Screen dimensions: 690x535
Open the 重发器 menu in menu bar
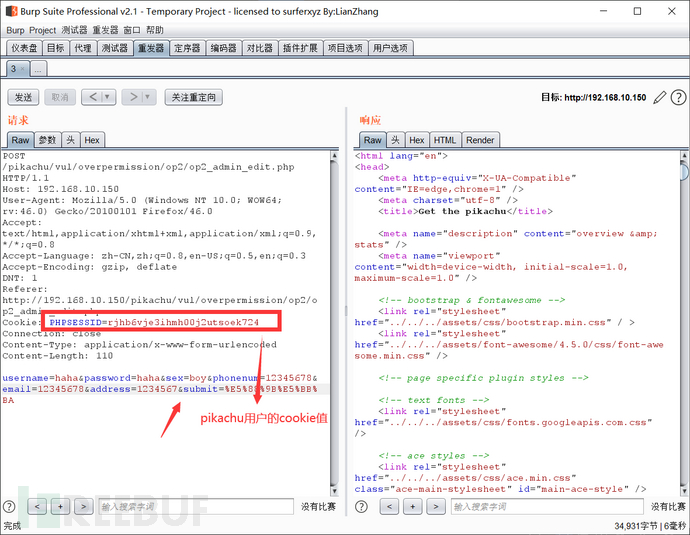click(x=105, y=30)
